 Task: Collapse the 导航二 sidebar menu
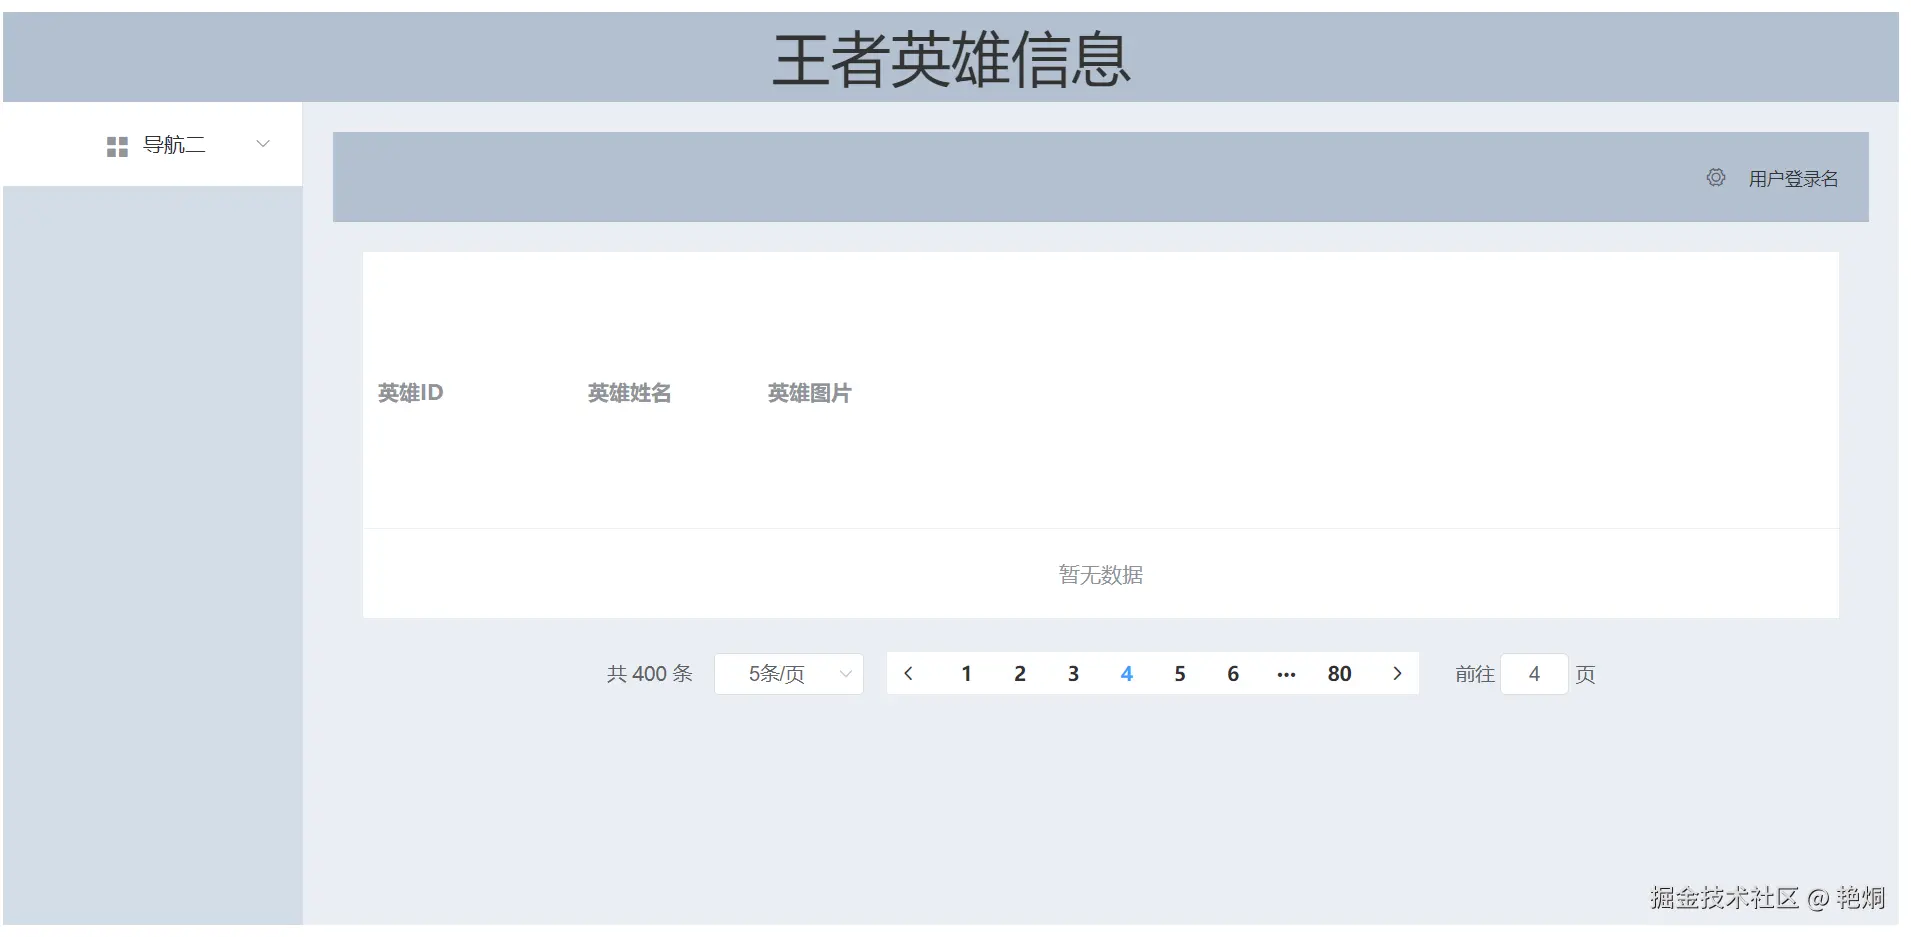point(263,144)
